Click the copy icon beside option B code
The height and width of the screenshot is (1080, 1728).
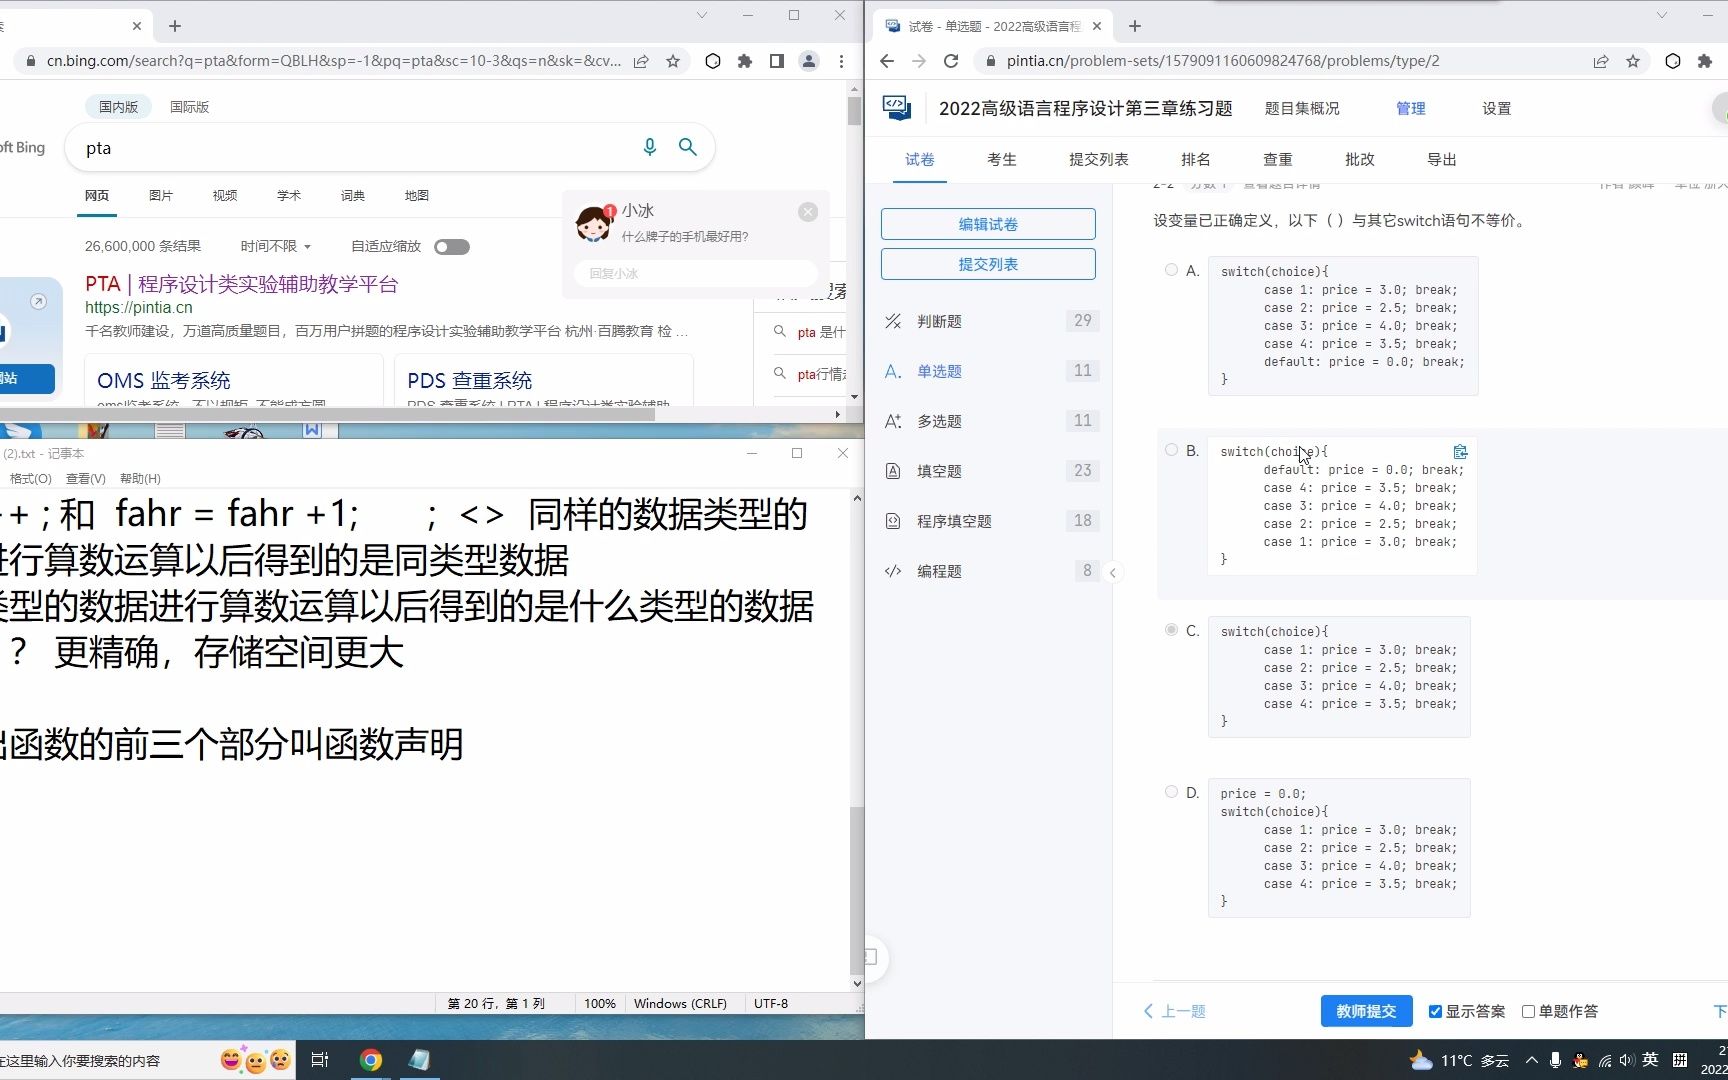pyautogui.click(x=1460, y=451)
